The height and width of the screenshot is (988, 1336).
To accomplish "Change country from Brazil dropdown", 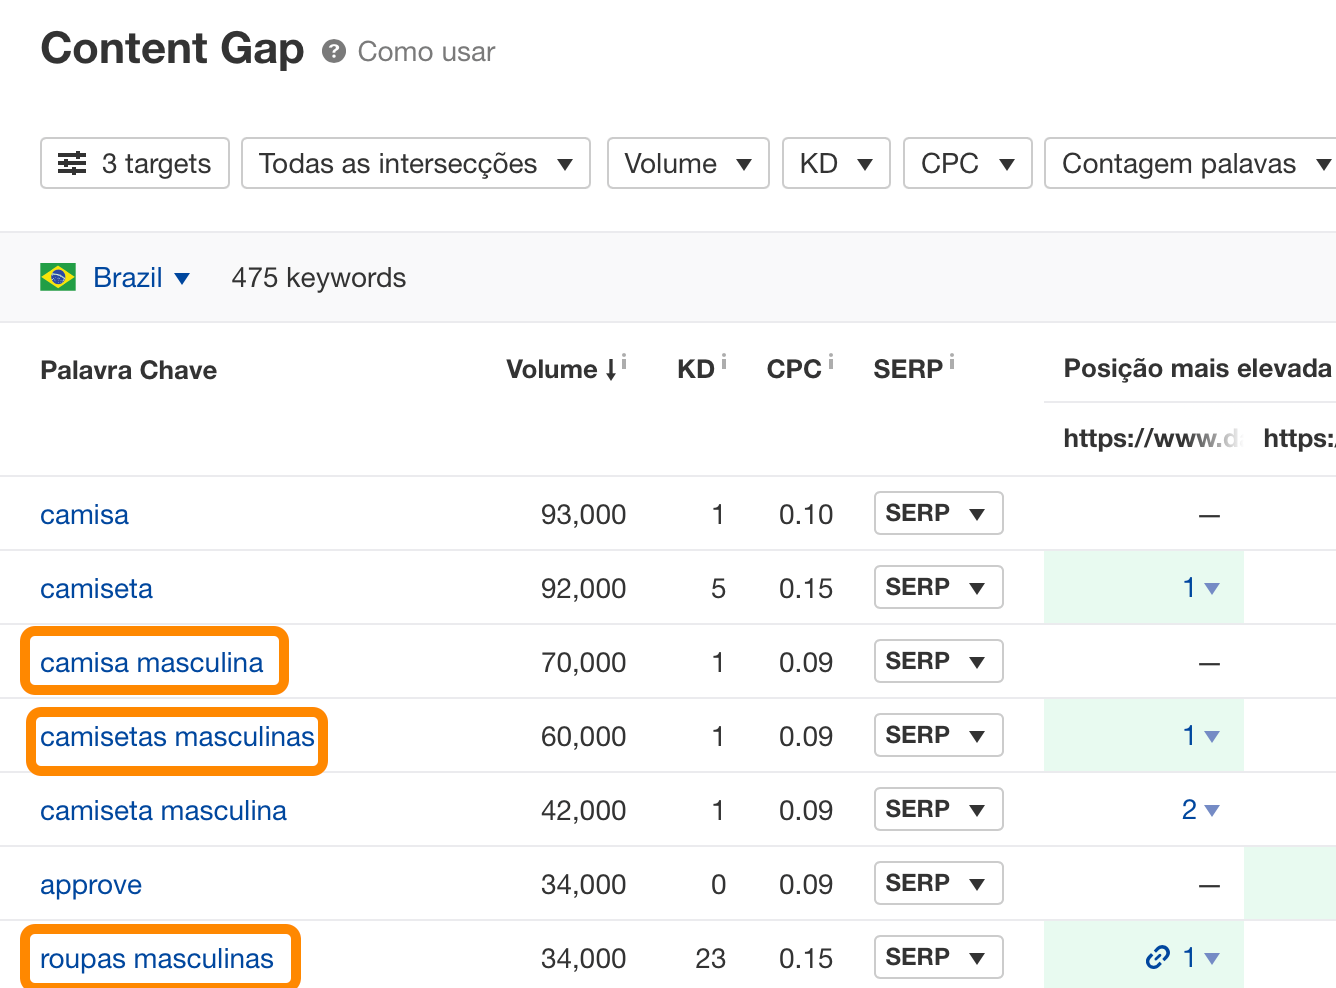I will pyautogui.click(x=141, y=277).
